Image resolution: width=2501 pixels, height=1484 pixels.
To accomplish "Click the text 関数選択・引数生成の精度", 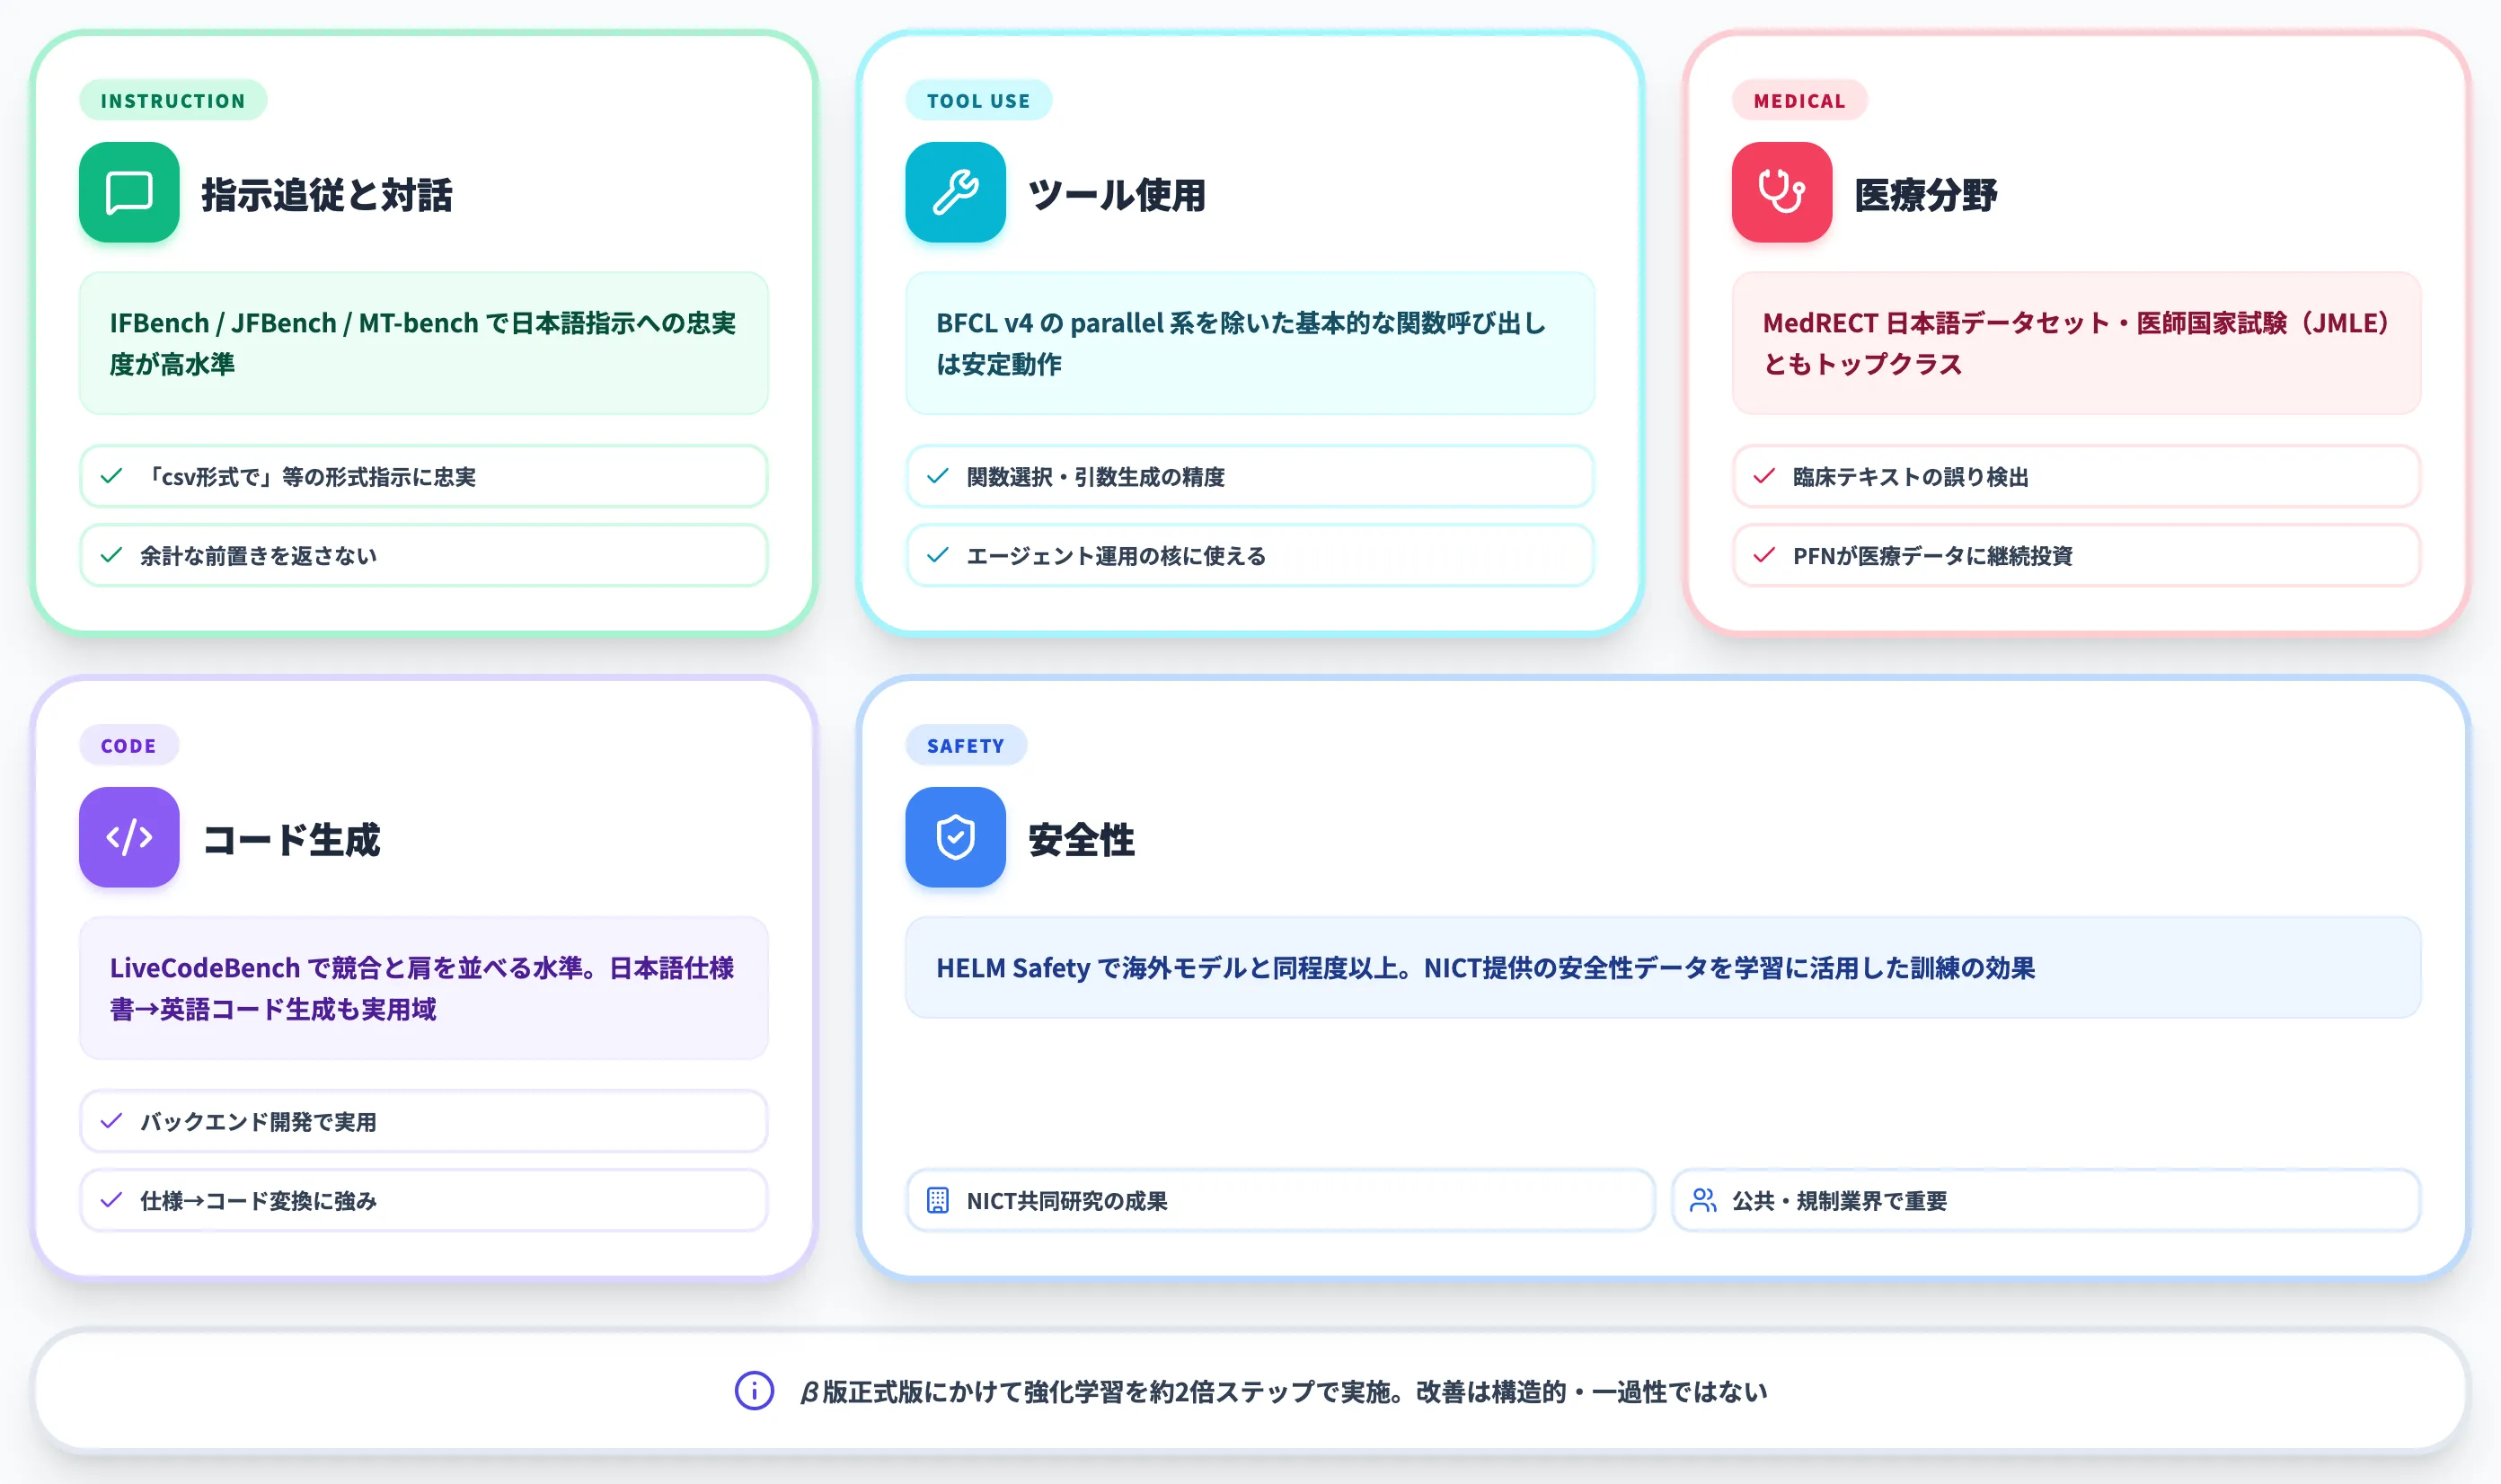I will 1096,477.
